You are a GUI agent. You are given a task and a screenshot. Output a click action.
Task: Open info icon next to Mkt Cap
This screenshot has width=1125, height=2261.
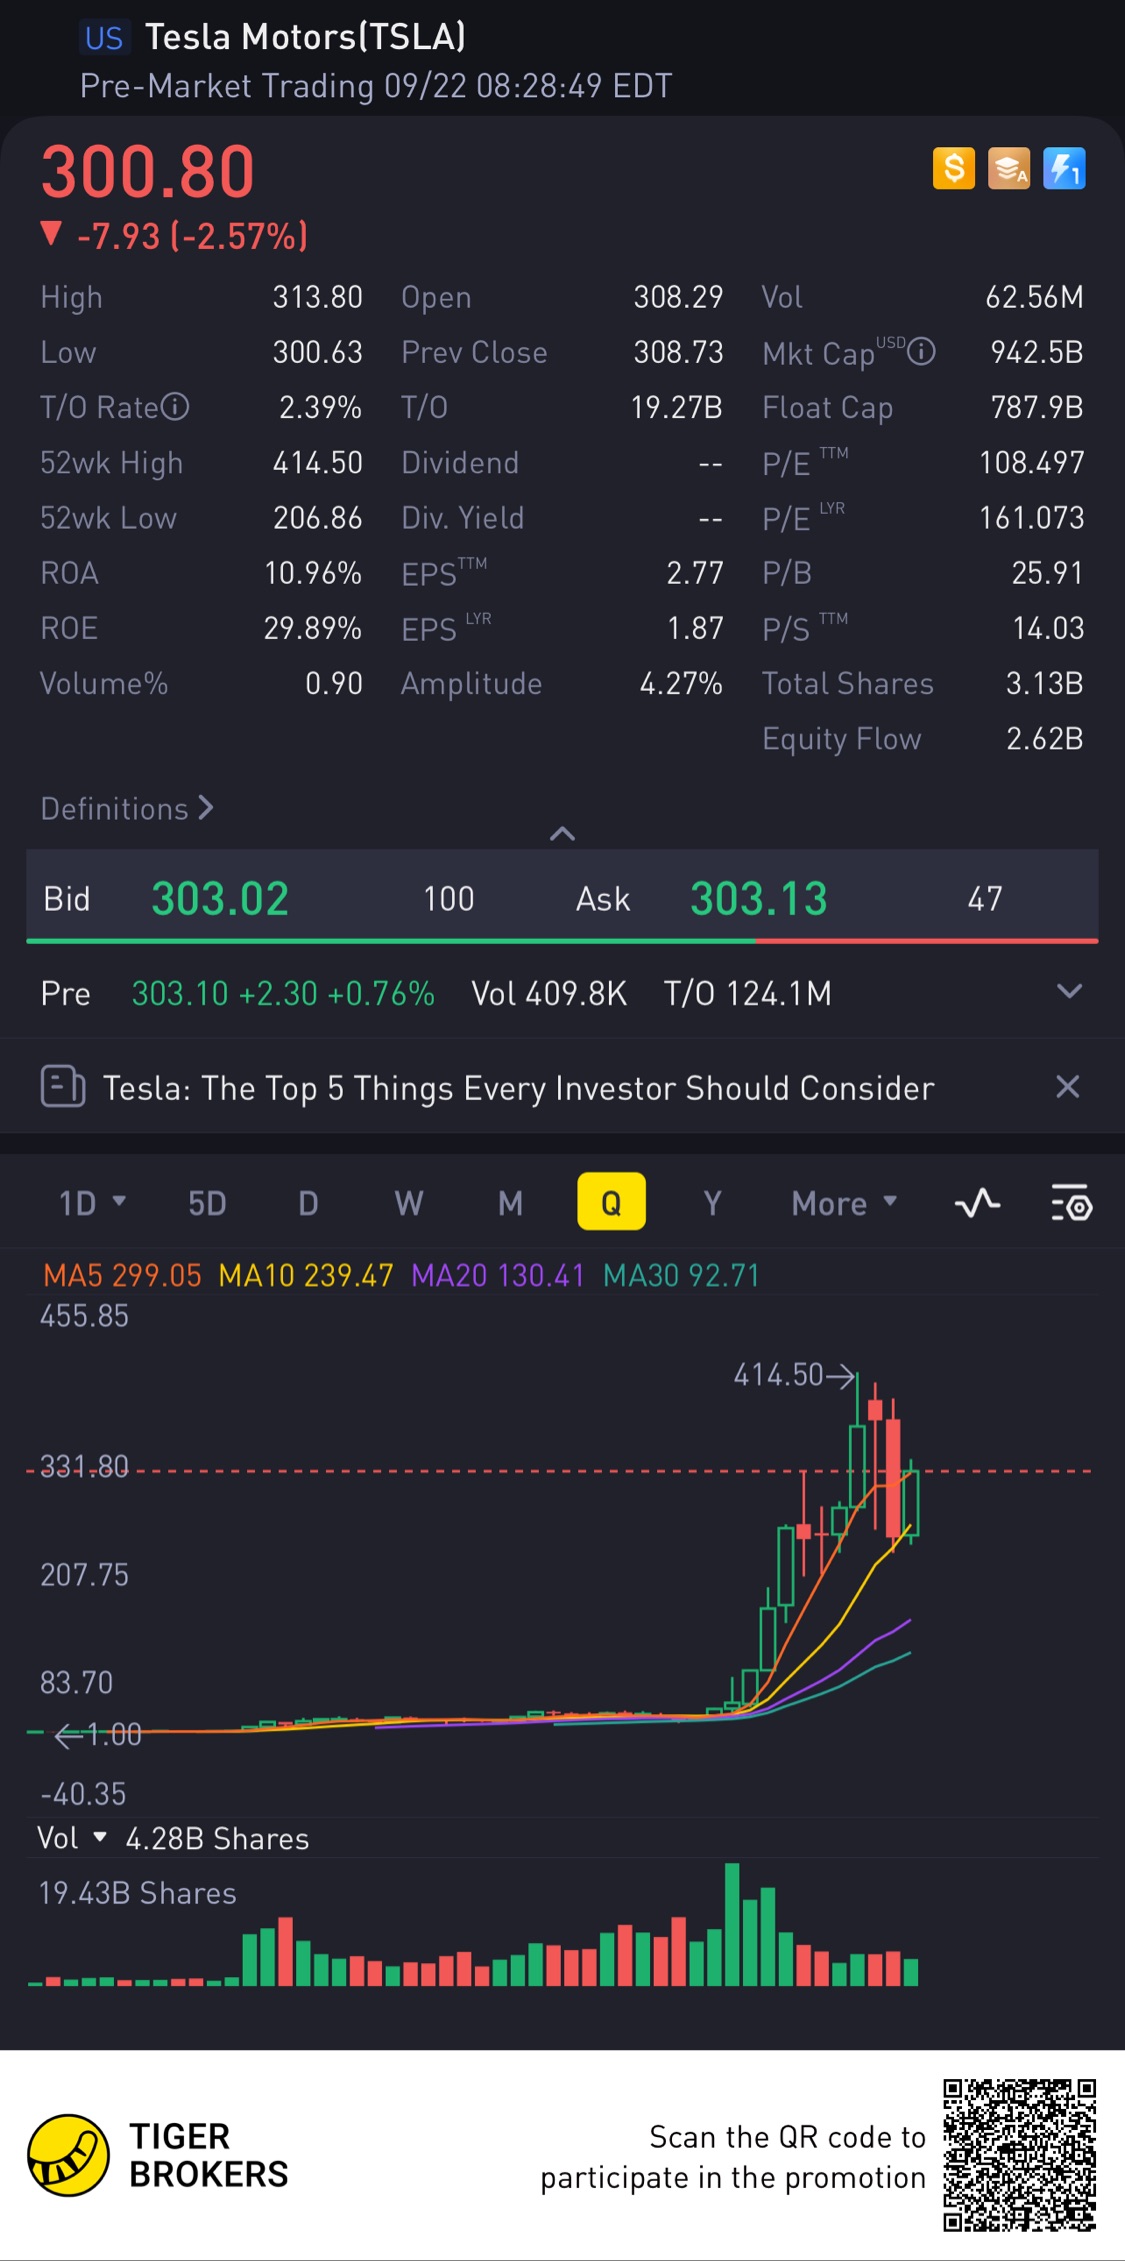(921, 351)
